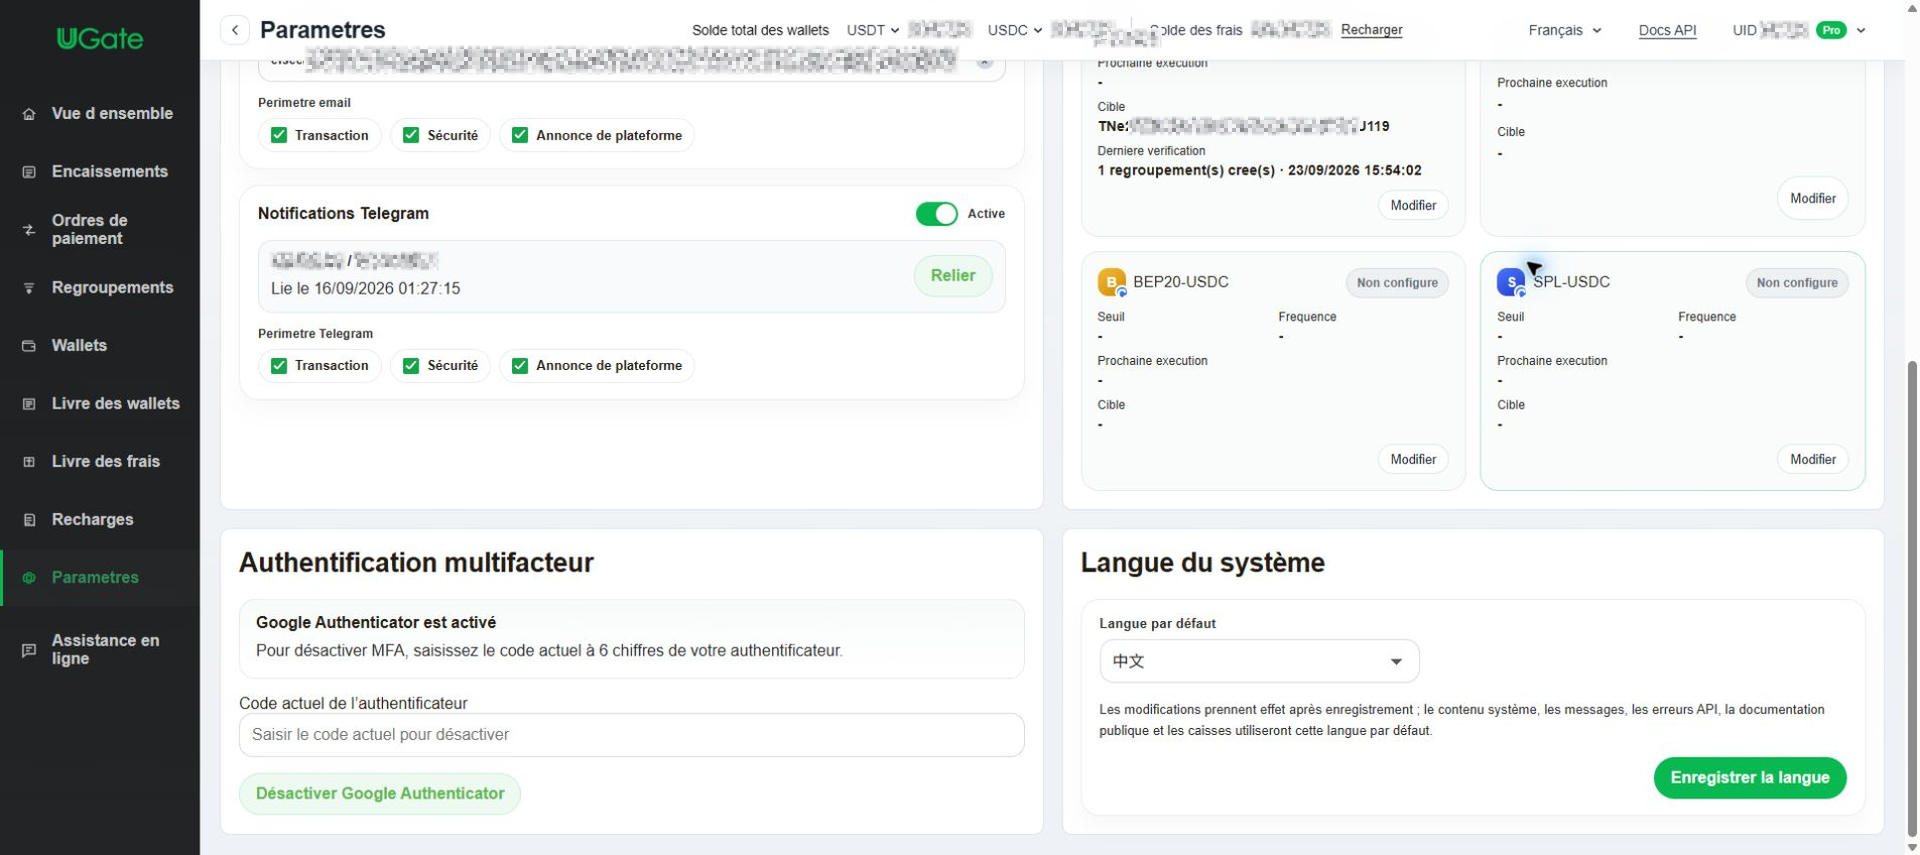
Task: Click the Assistance en ligne chat icon
Action: [29, 650]
